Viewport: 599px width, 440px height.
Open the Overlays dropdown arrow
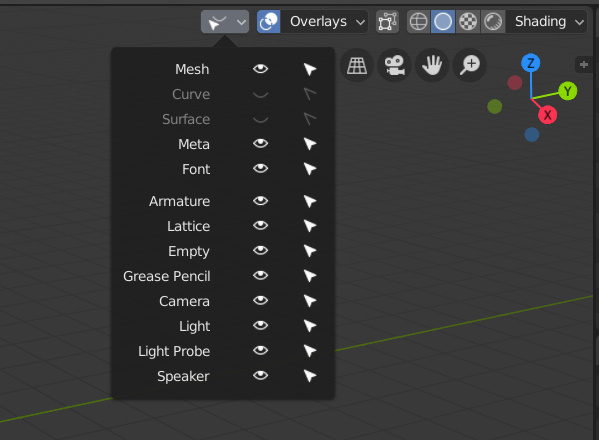coord(360,22)
